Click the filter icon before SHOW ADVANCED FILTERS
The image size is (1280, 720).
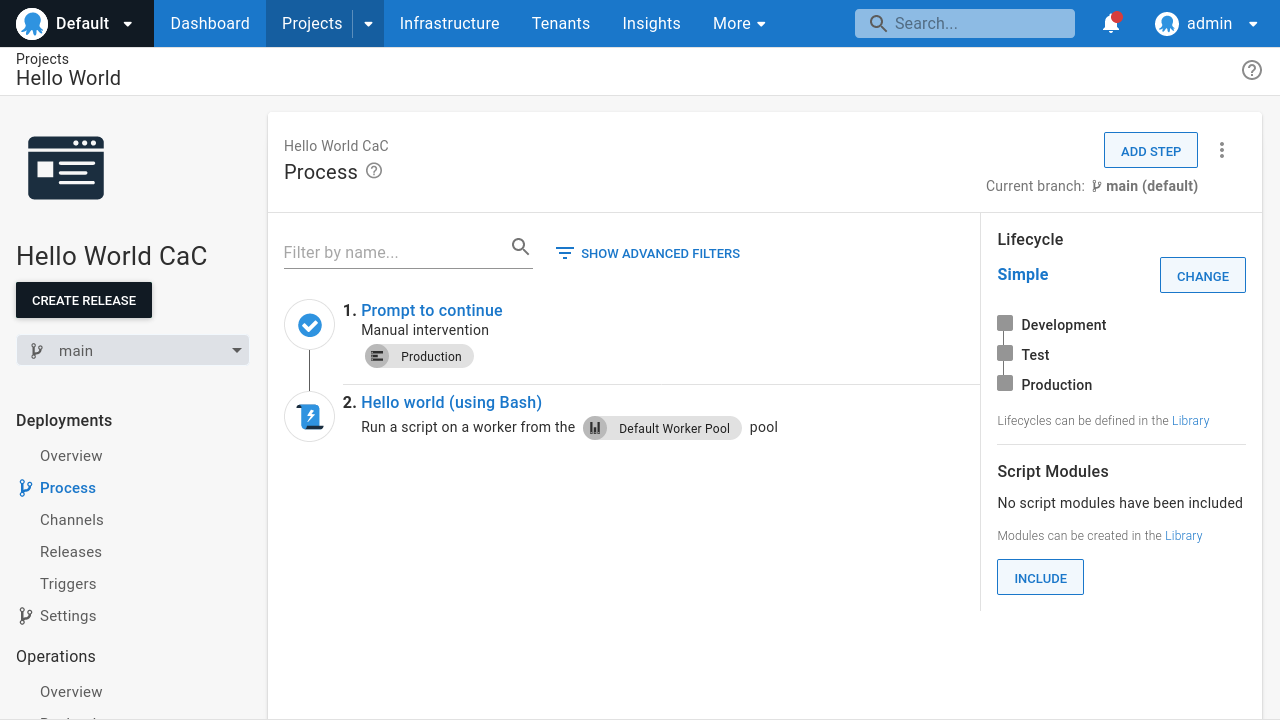tap(564, 253)
